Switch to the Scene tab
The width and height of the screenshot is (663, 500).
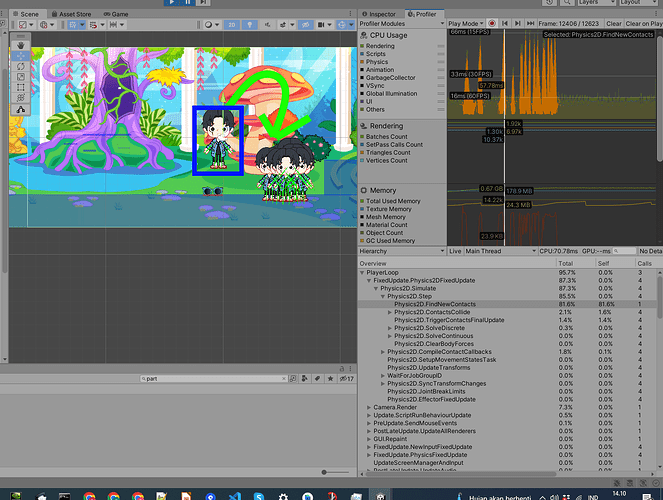tap(26, 14)
